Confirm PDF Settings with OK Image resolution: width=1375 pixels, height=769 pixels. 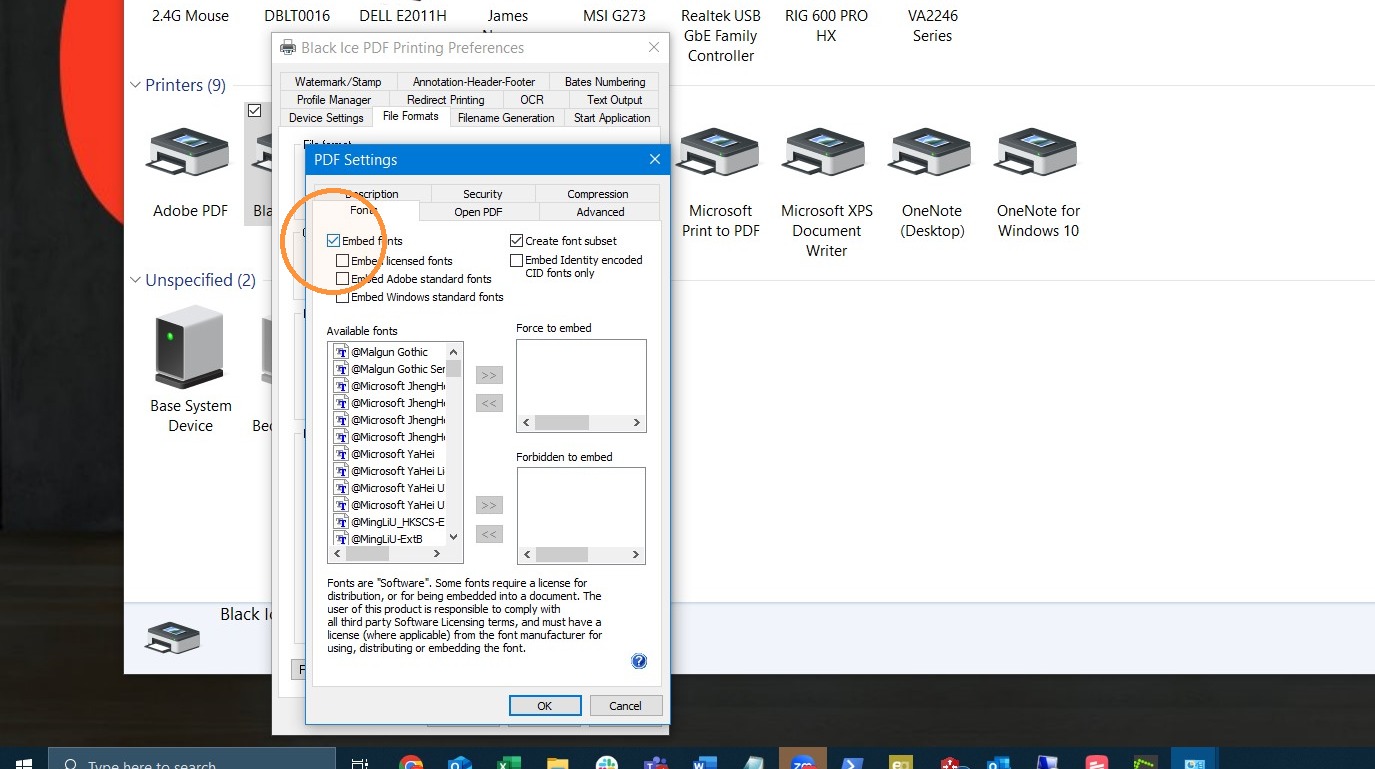tap(545, 705)
